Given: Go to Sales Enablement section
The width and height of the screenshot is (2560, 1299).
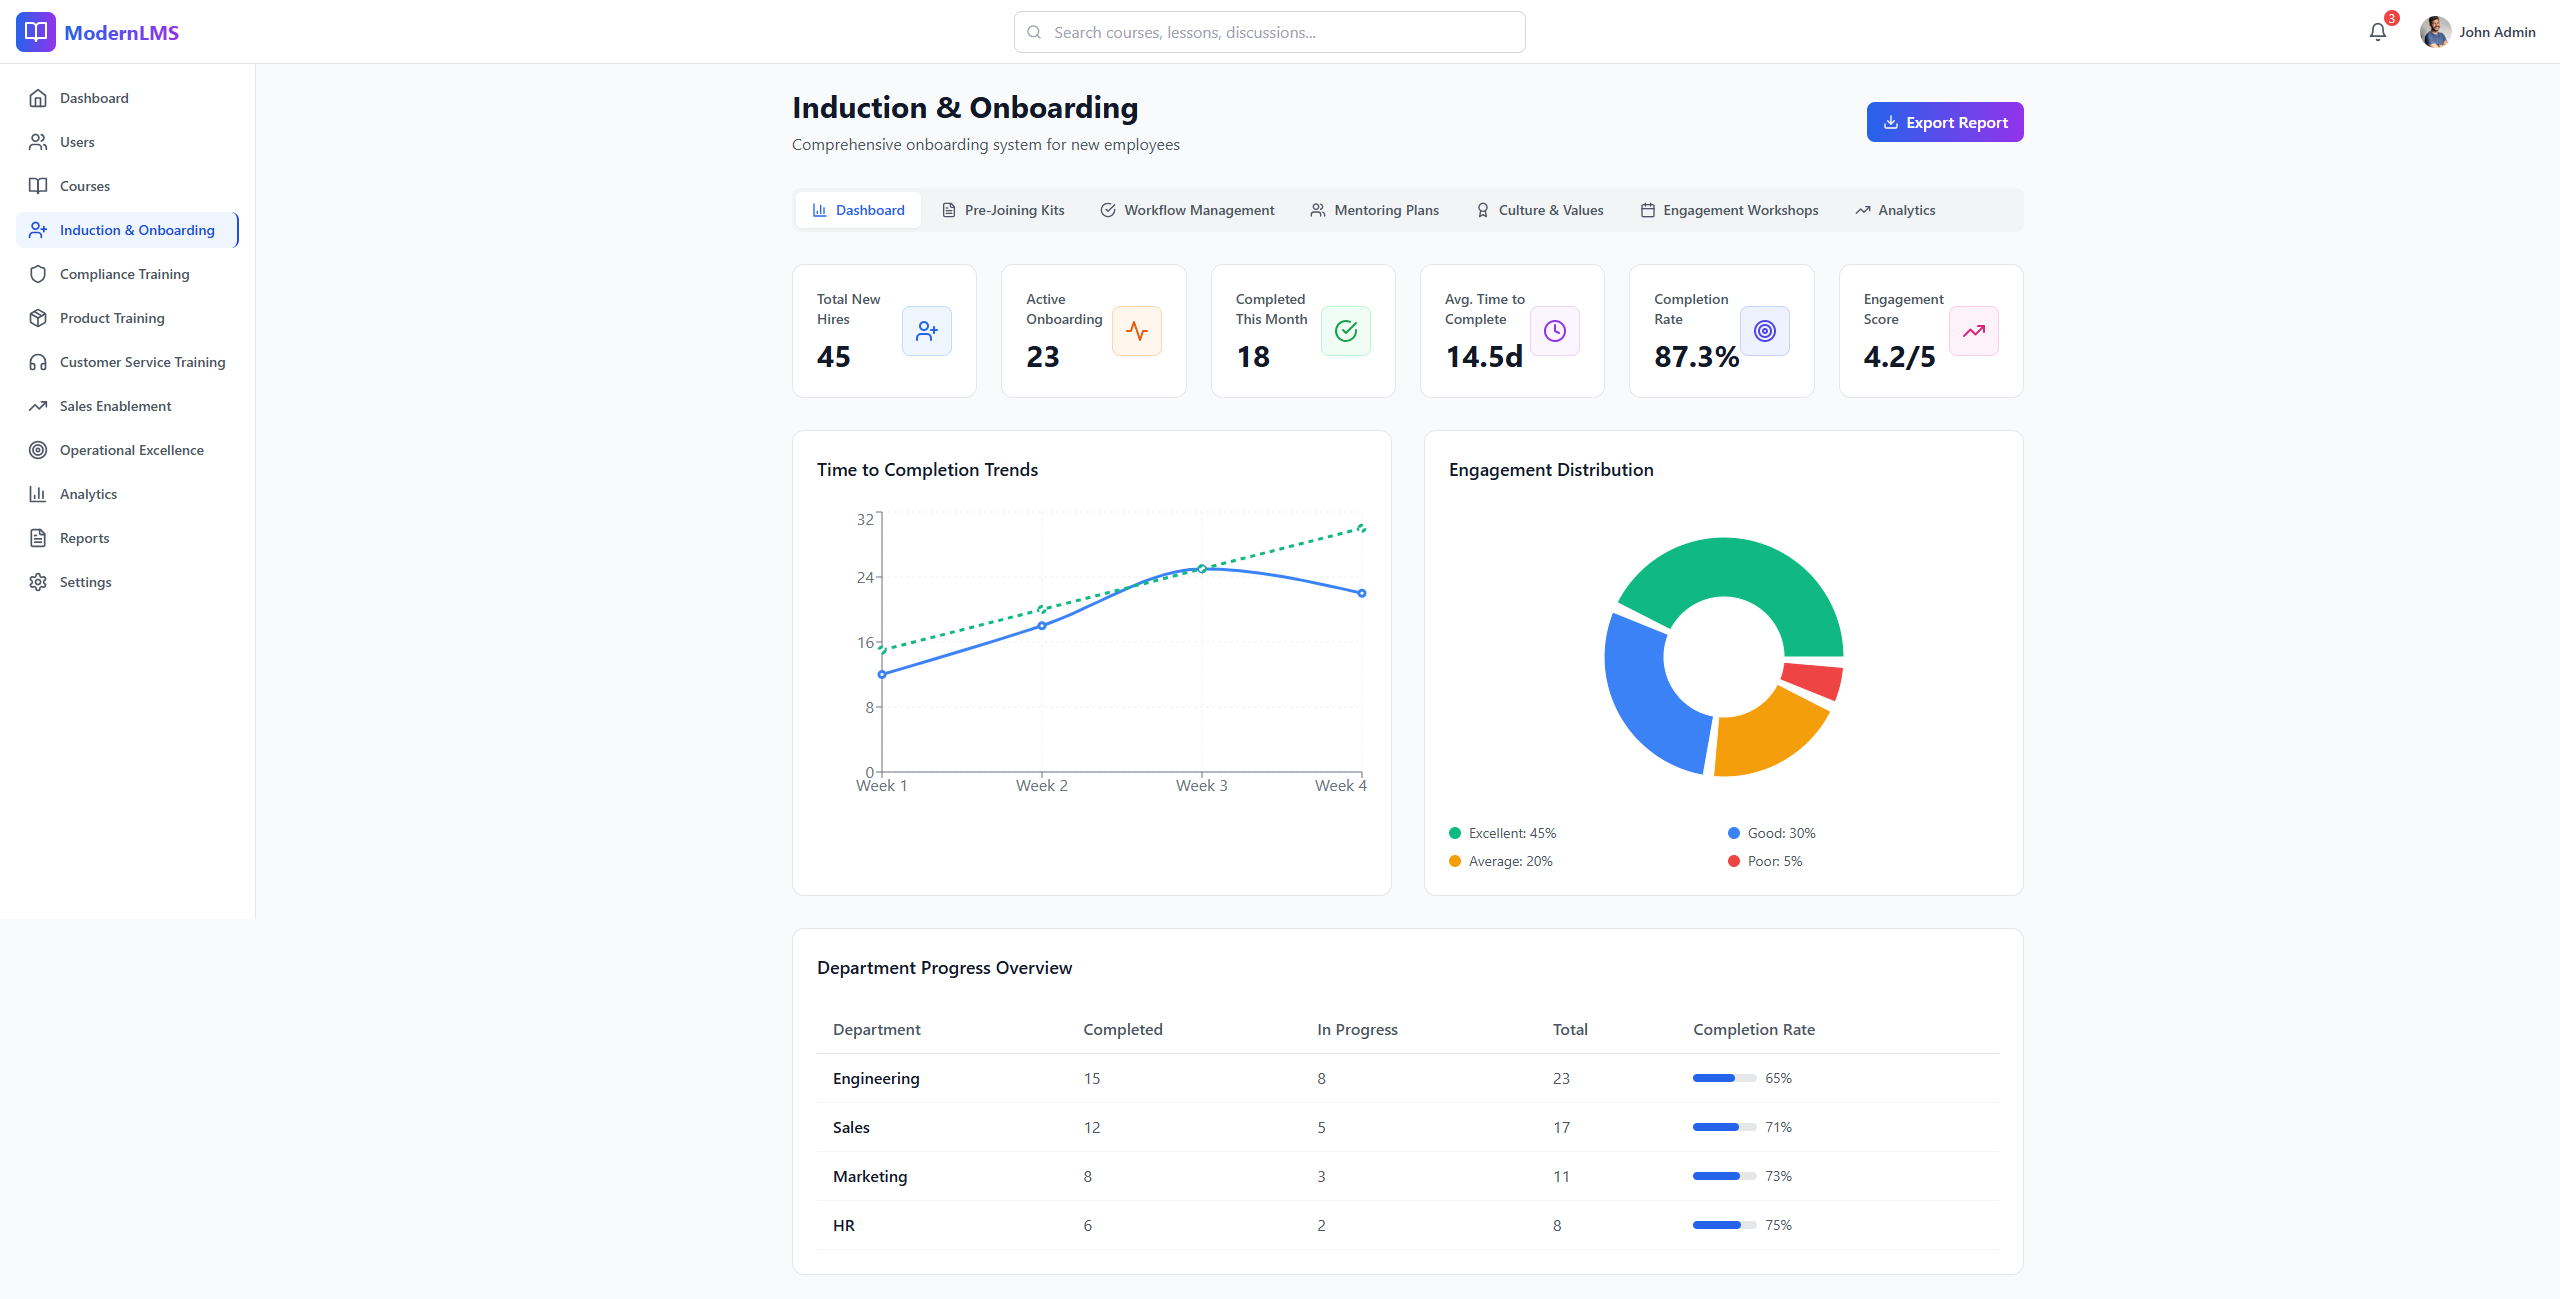Looking at the screenshot, I should 115,406.
